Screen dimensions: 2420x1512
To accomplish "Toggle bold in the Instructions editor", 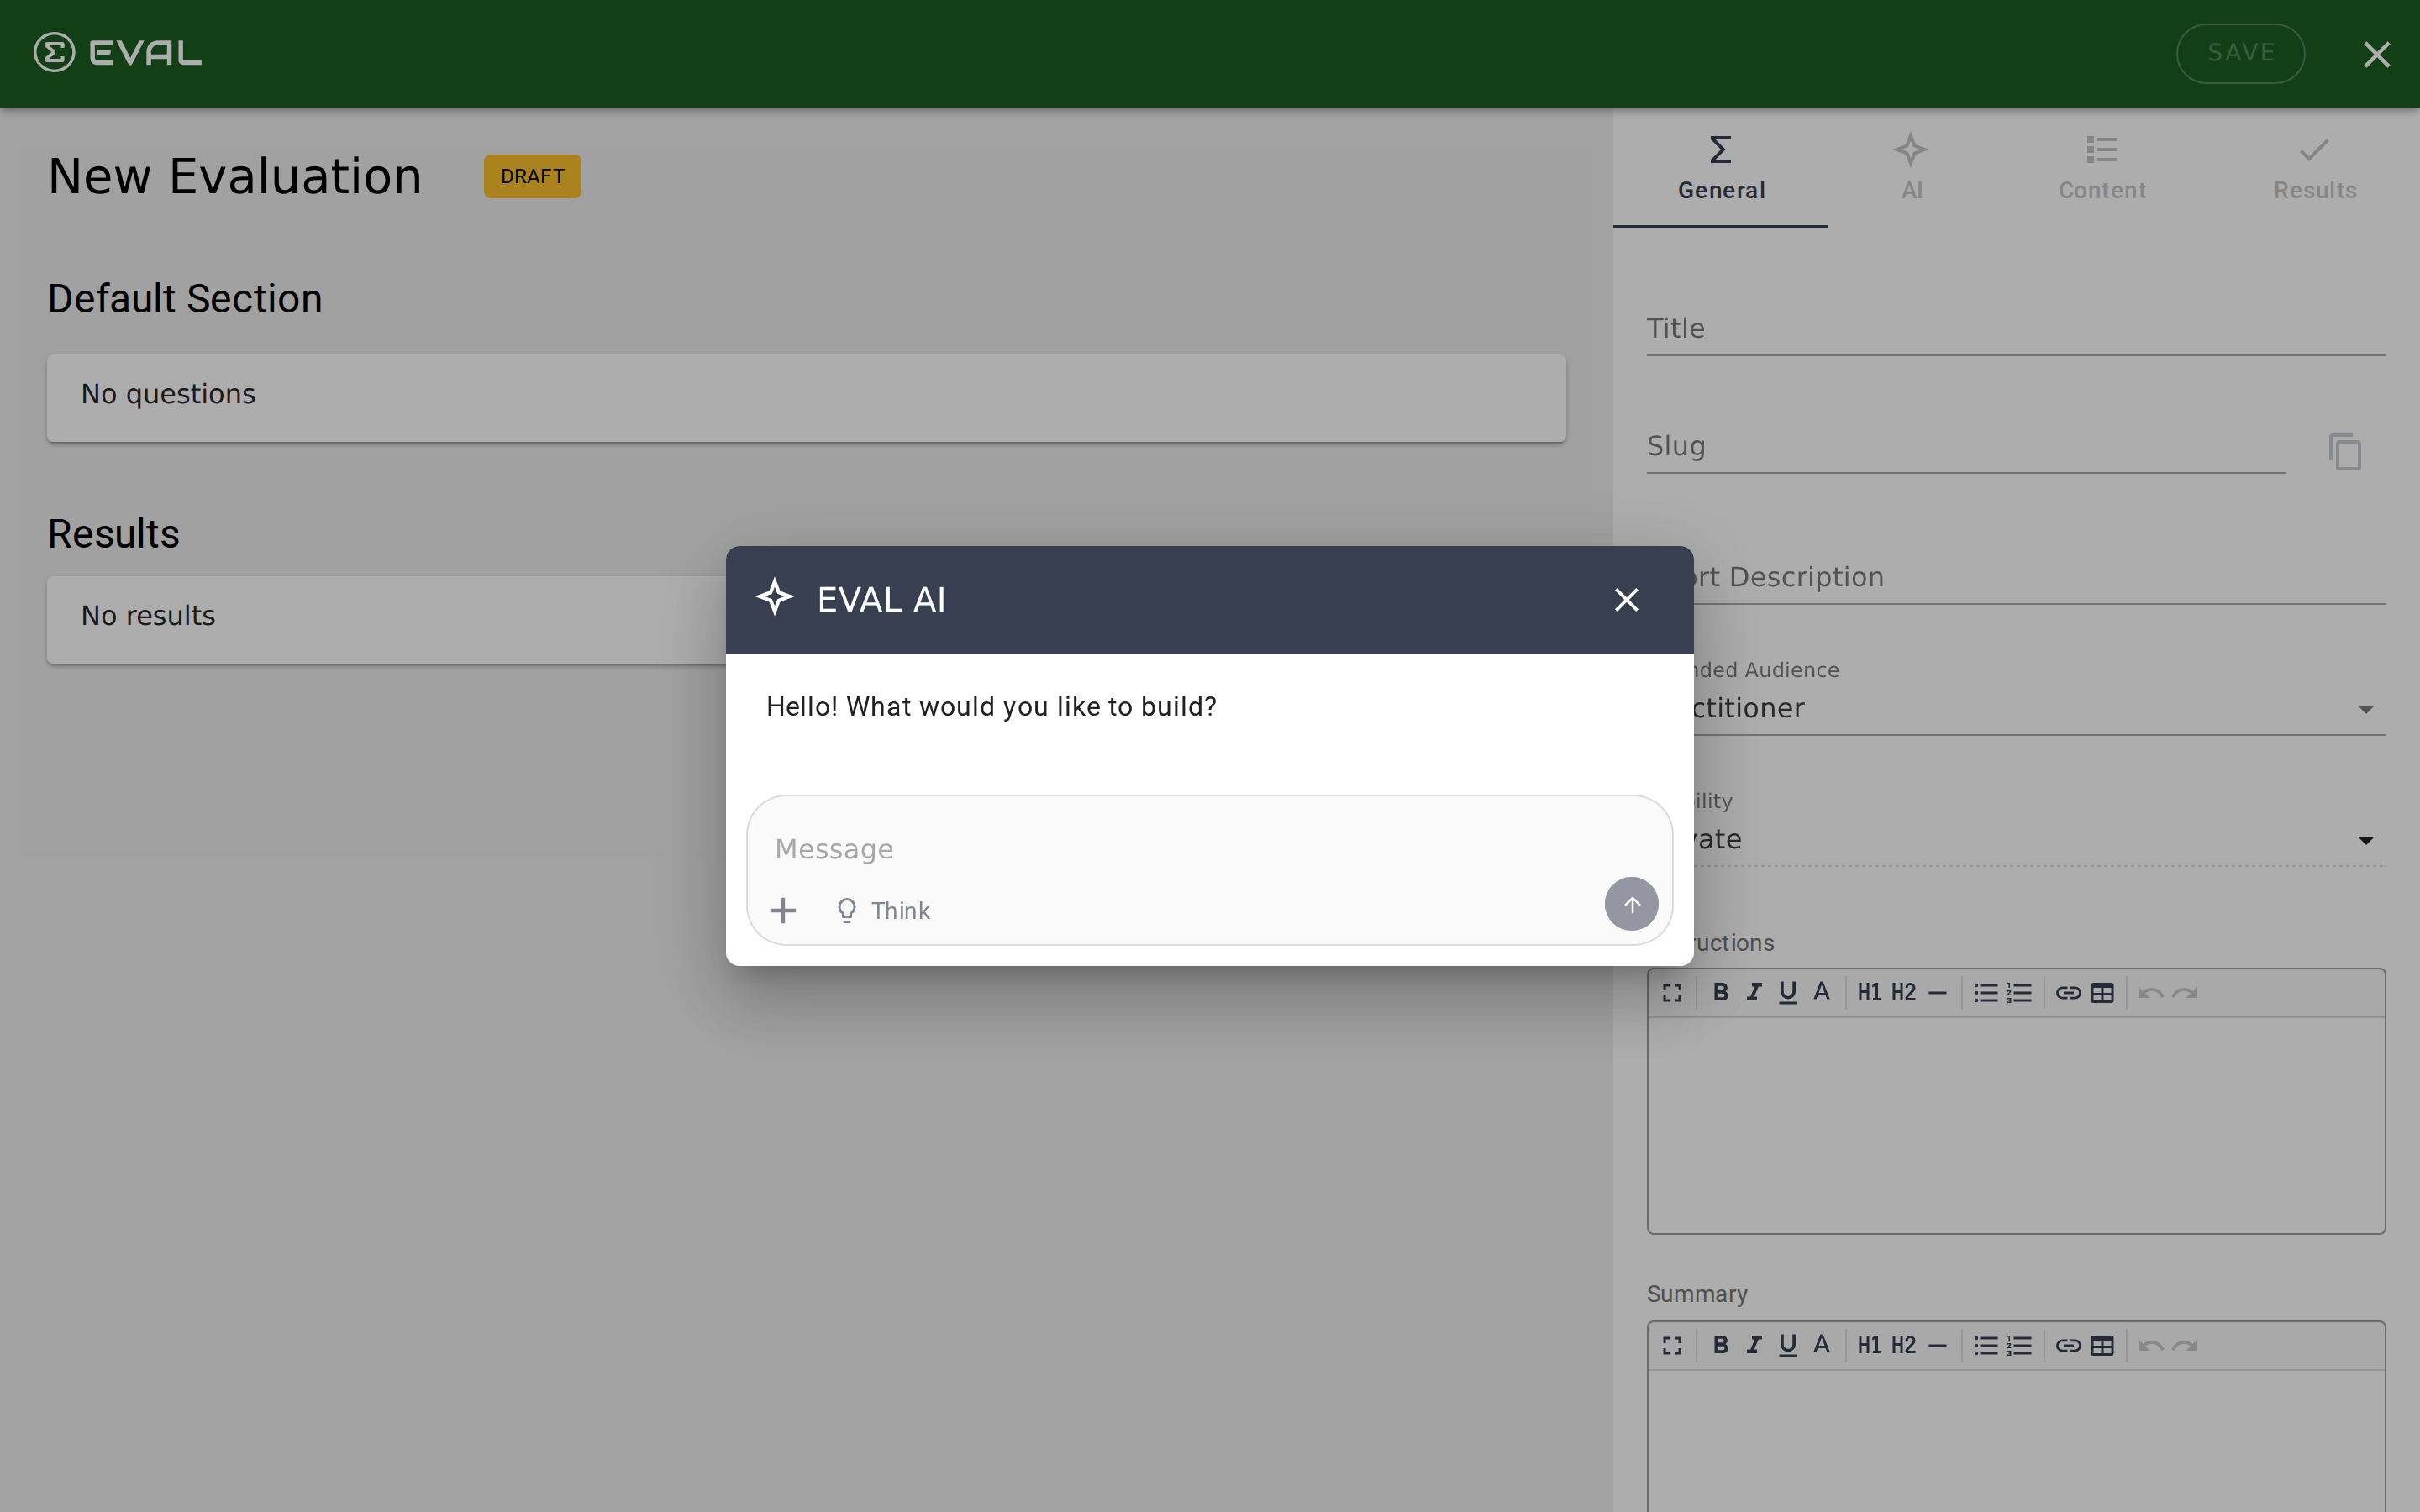I will (x=1722, y=992).
